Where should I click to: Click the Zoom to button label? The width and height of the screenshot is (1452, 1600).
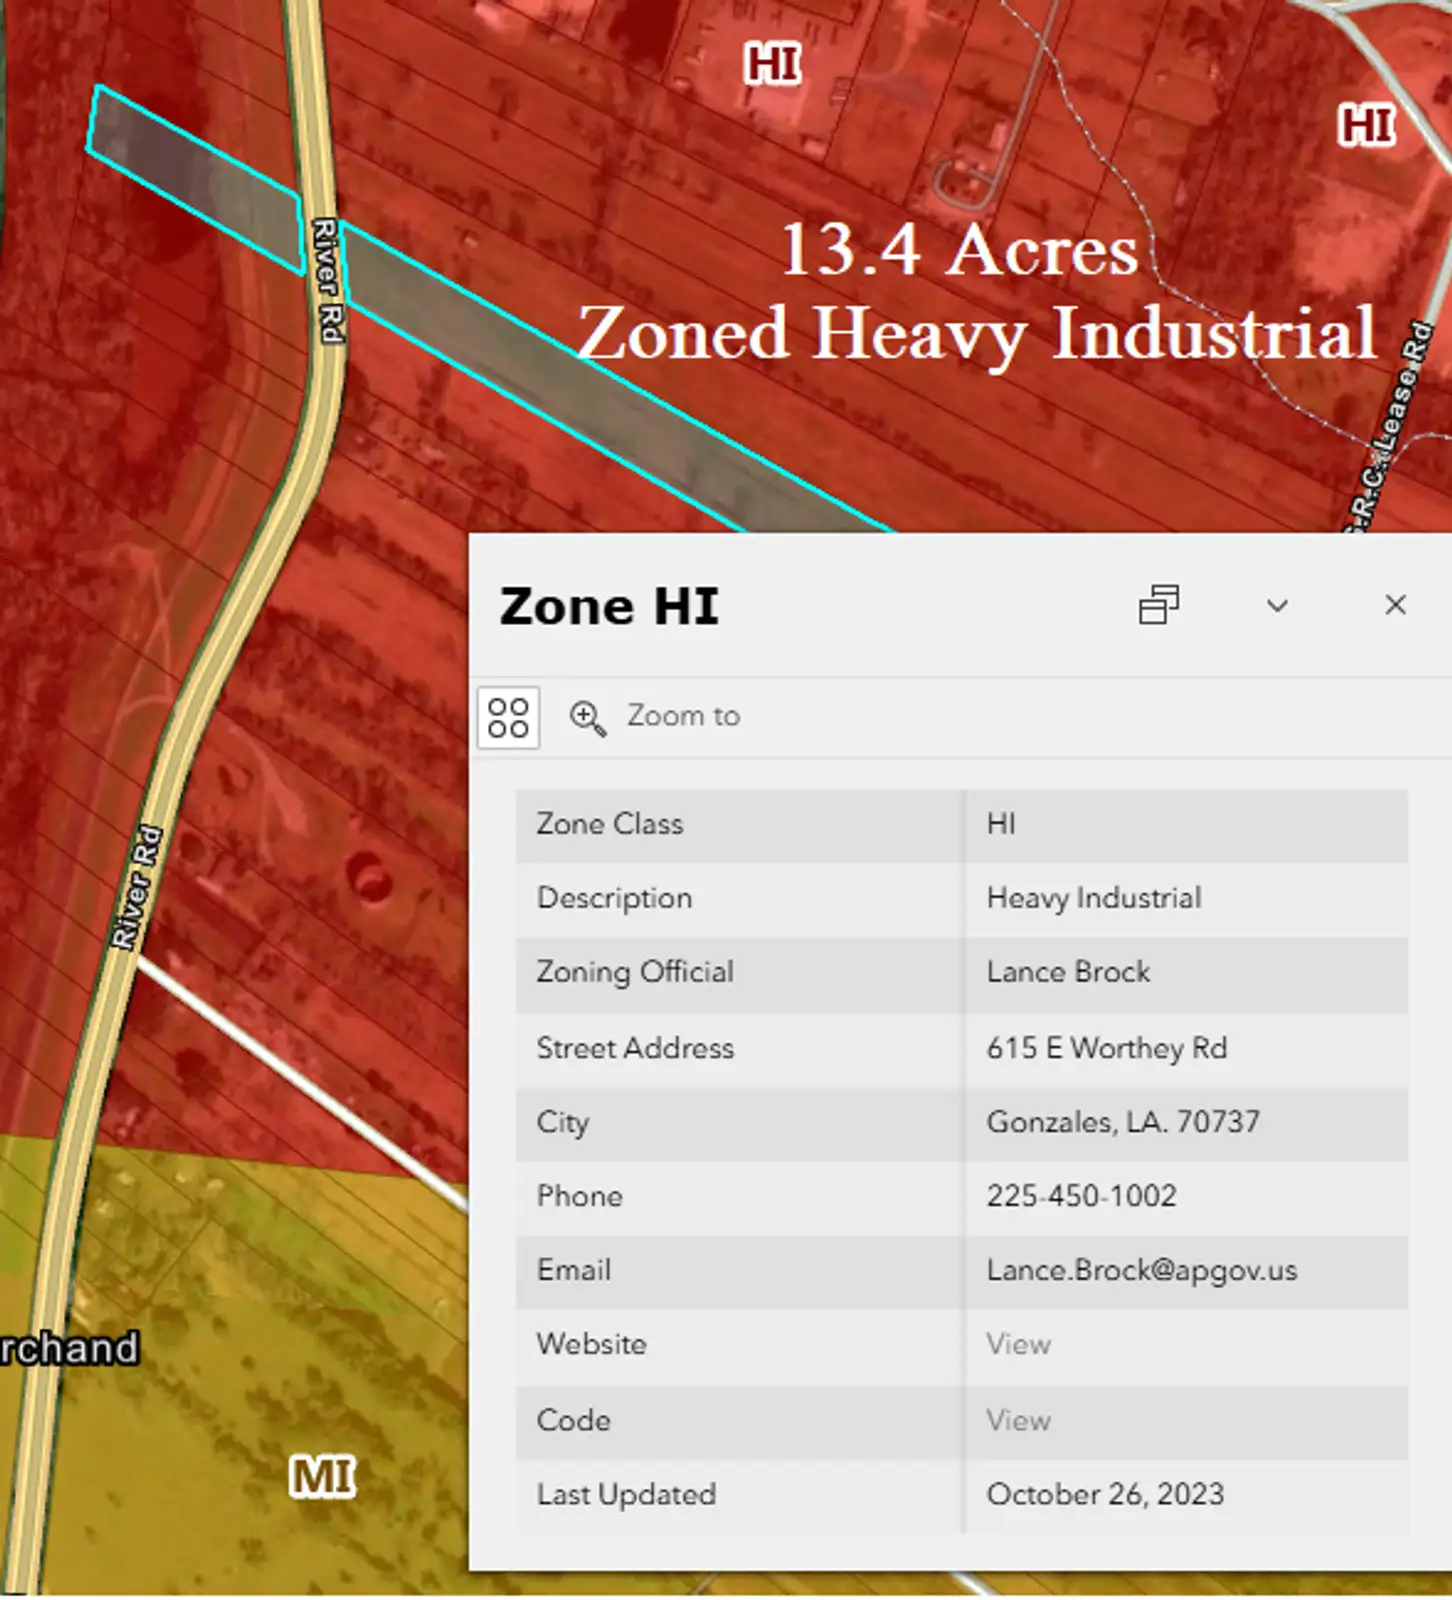[684, 716]
